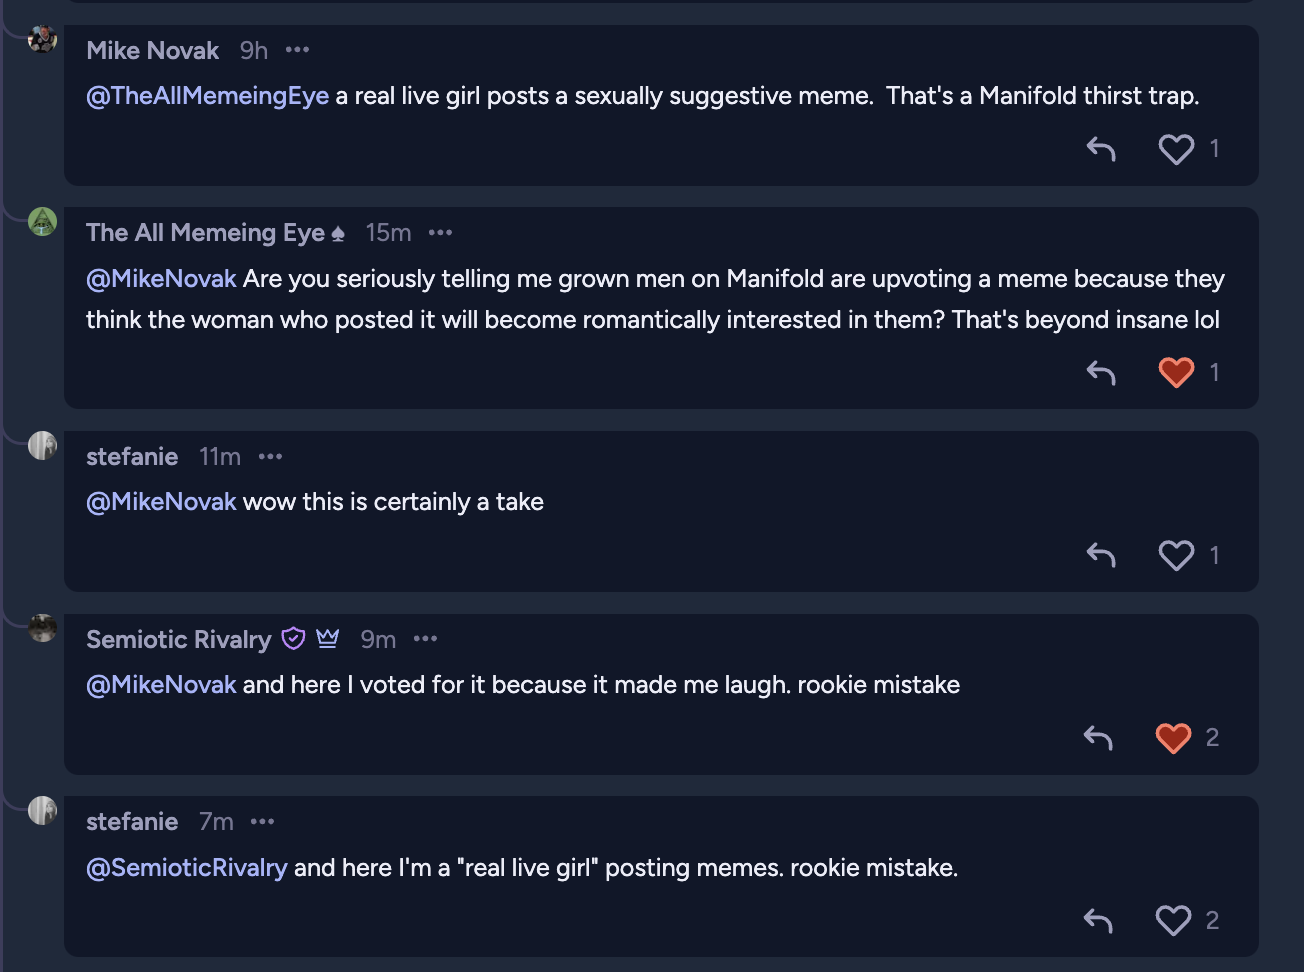
Task: Open the @SemioticRivalry mention link
Action: 186,868
